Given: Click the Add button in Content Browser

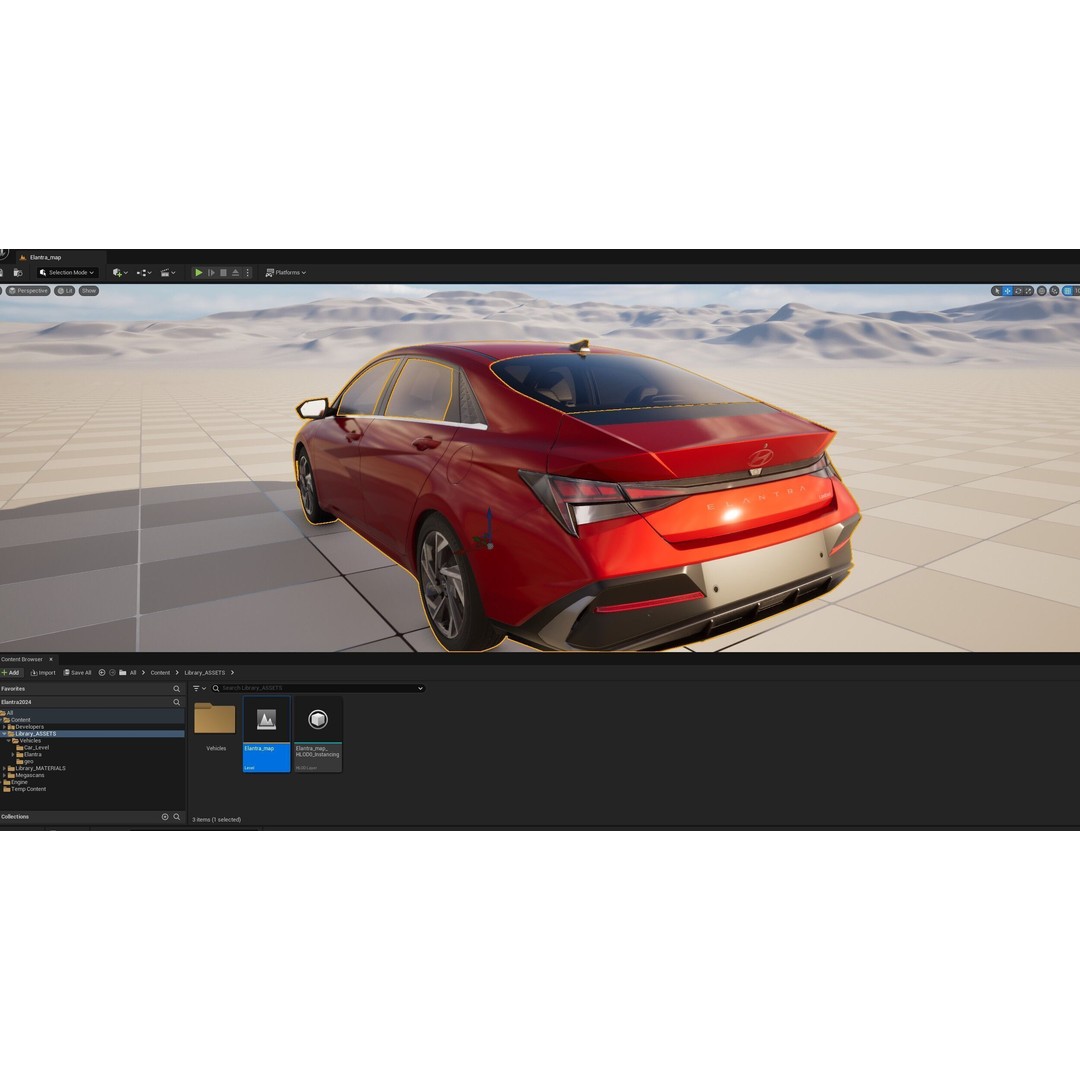Looking at the screenshot, I should 12,672.
